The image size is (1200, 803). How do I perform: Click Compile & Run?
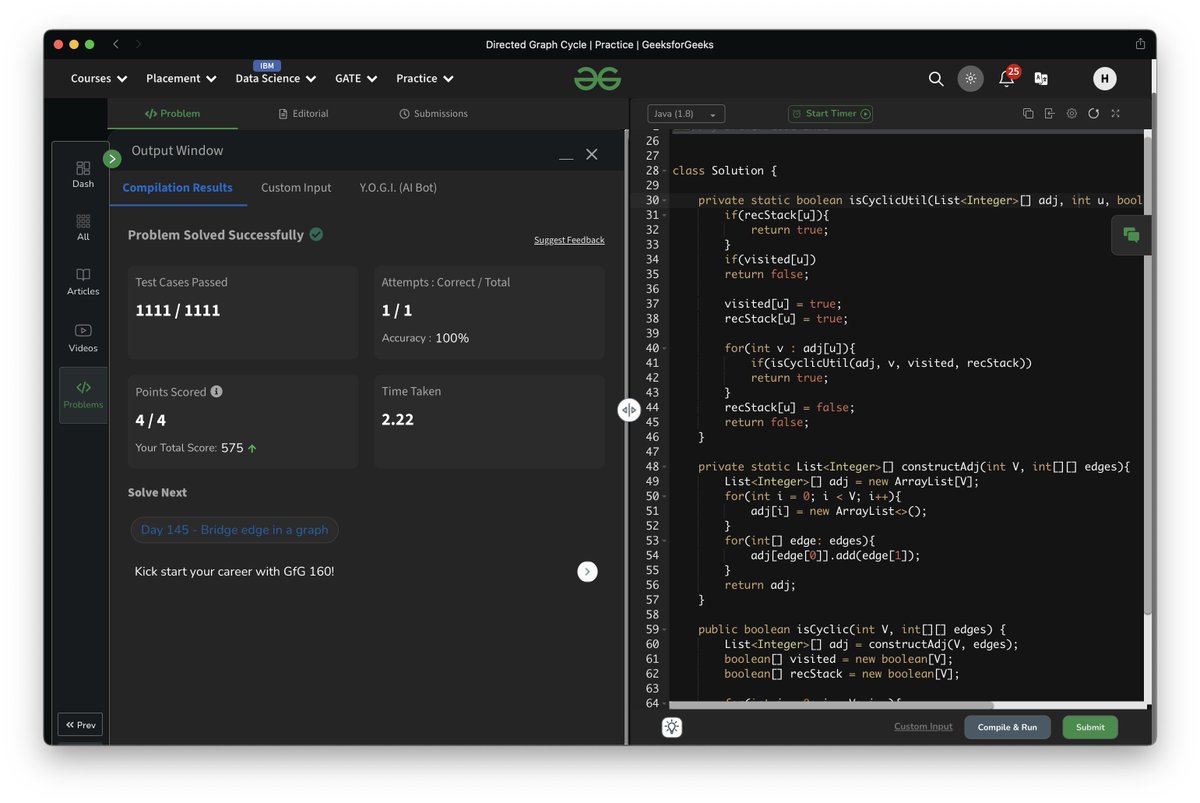pyautogui.click(x=1007, y=727)
